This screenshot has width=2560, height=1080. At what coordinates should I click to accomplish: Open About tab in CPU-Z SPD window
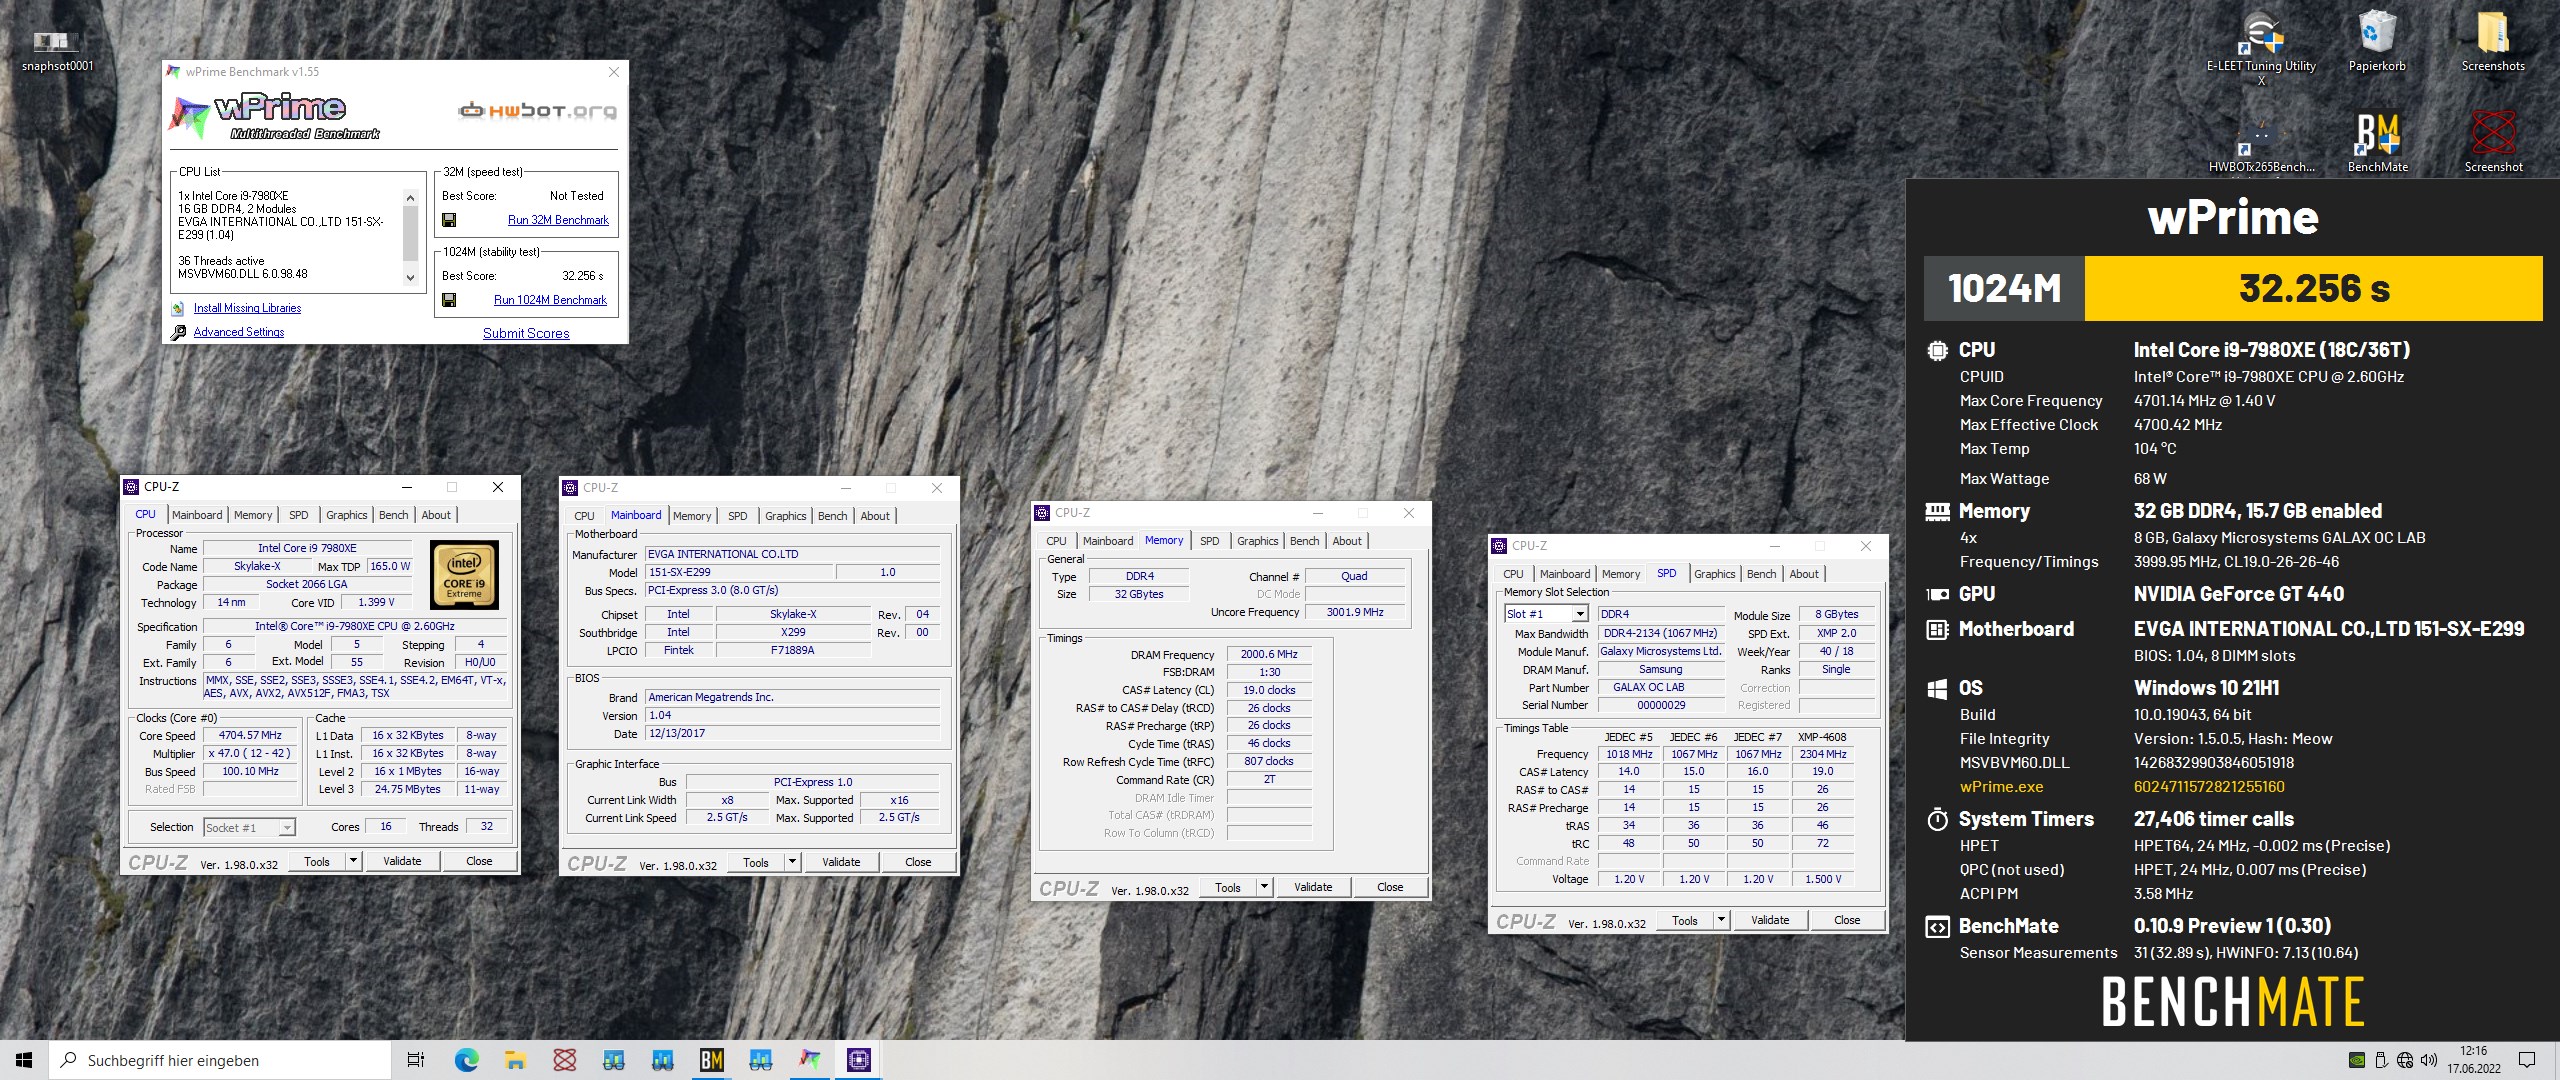pyautogui.click(x=1804, y=574)
